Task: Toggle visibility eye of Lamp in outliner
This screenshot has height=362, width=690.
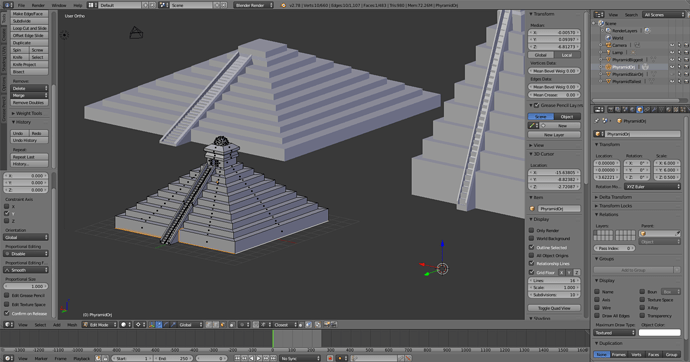Action: (672, 52)
